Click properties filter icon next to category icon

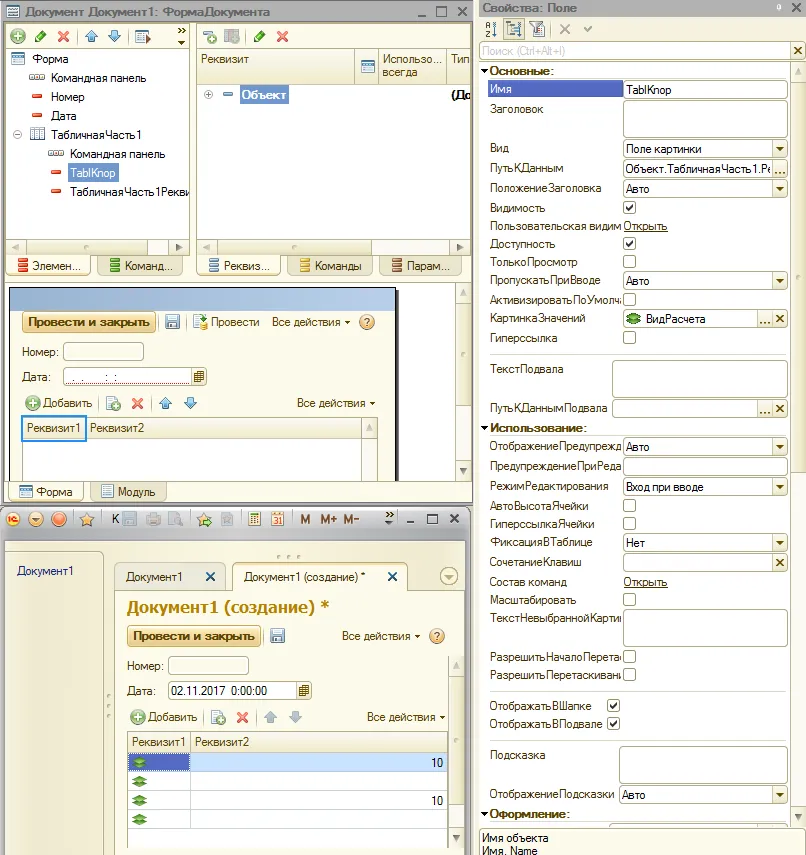[x=537, y=29]
